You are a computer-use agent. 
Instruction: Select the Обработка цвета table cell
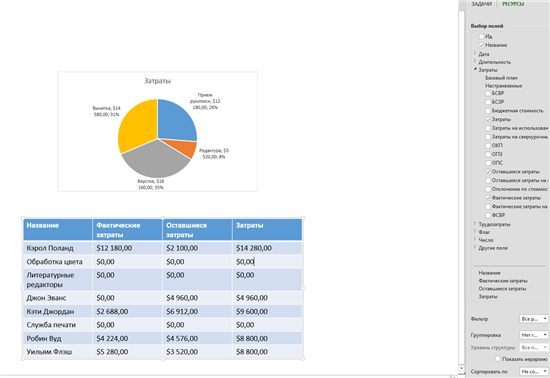[x=58, y=262]
